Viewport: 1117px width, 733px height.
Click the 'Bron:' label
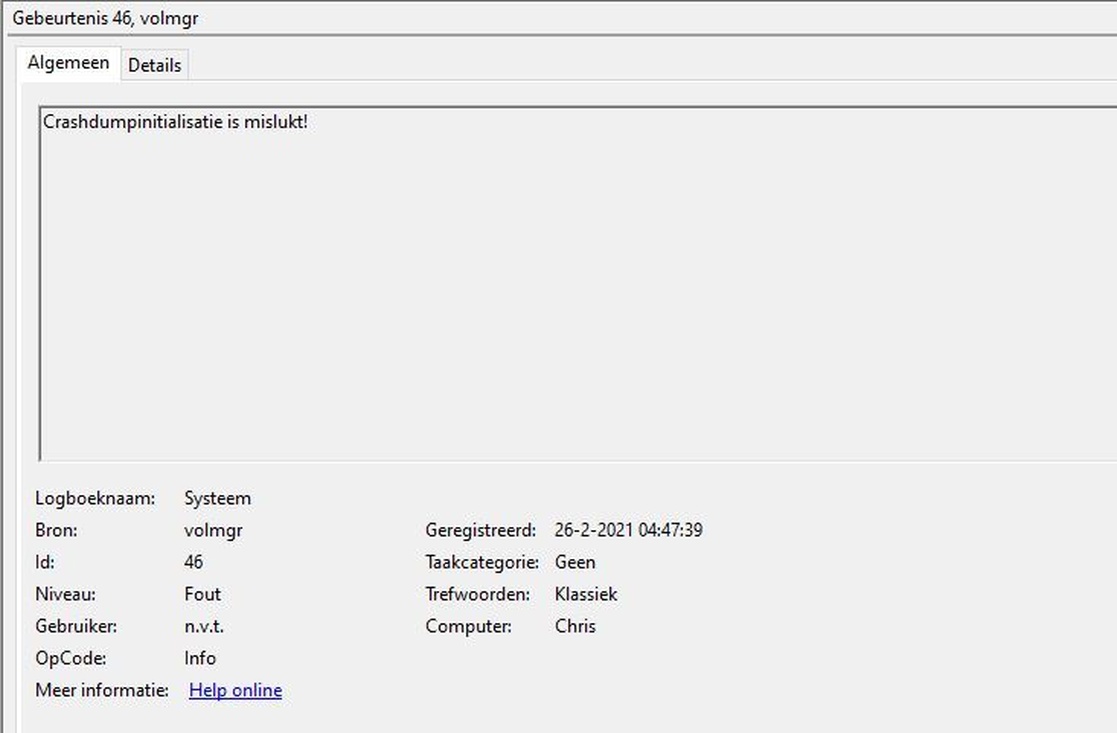[56, 530]
